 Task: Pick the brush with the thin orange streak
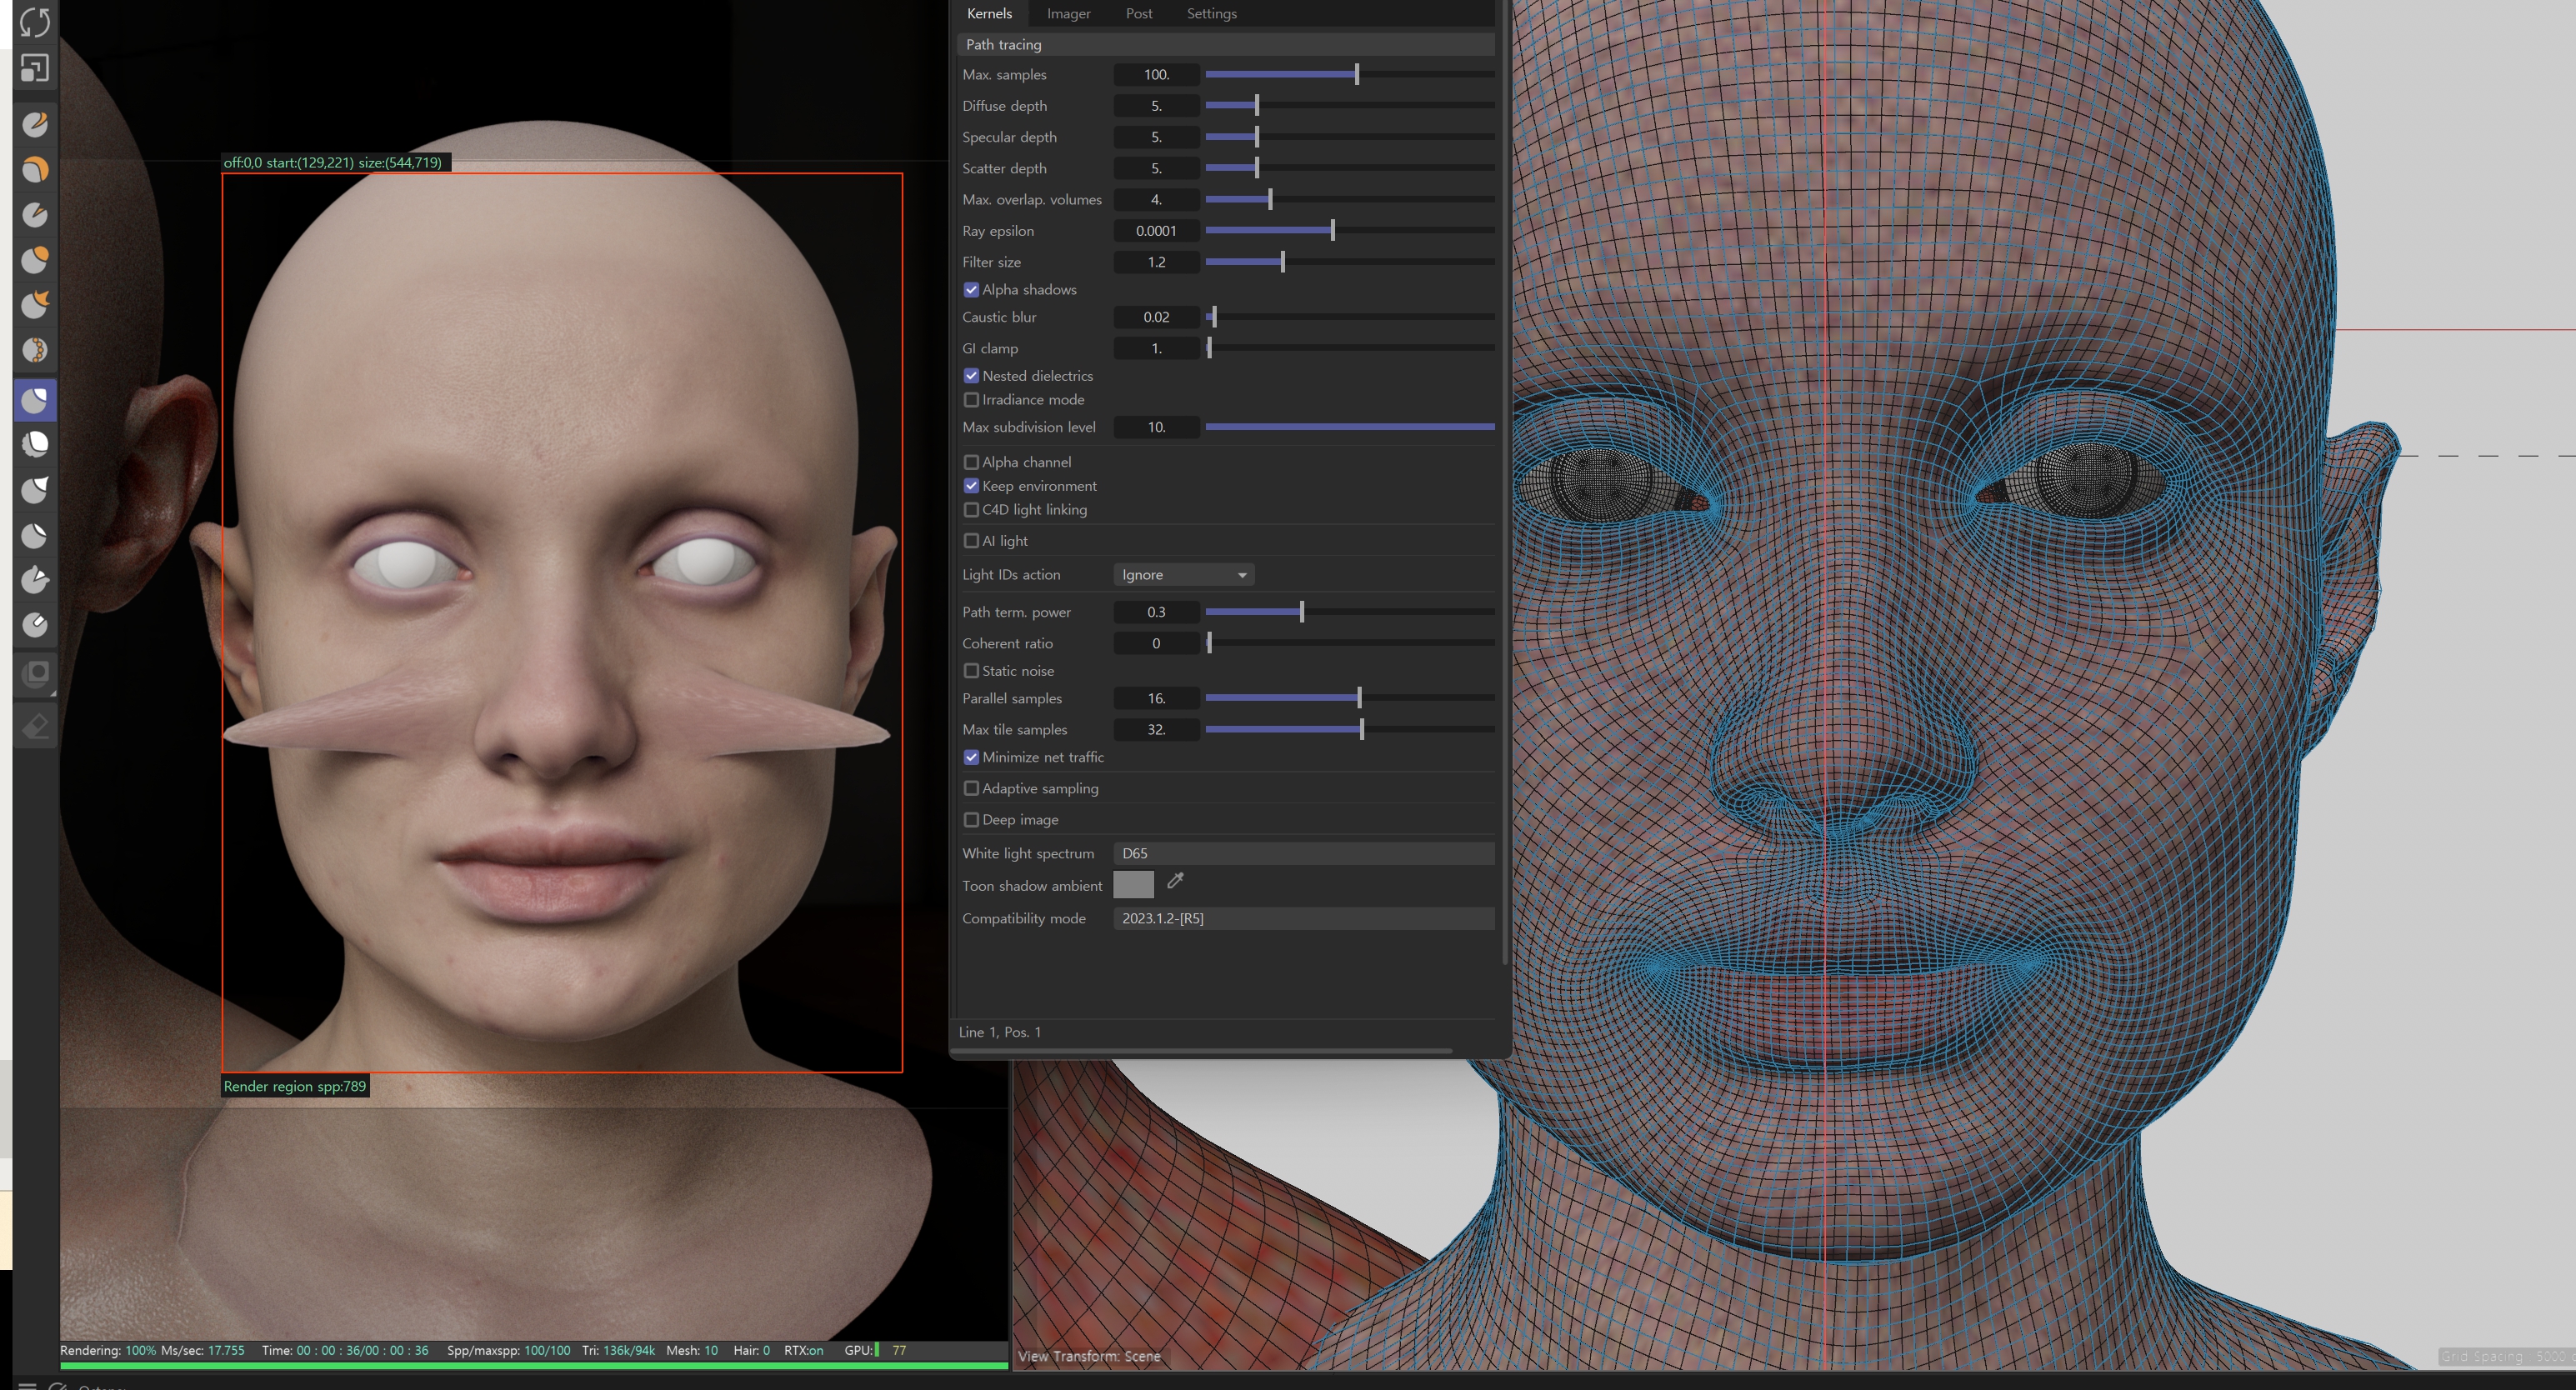35,124
